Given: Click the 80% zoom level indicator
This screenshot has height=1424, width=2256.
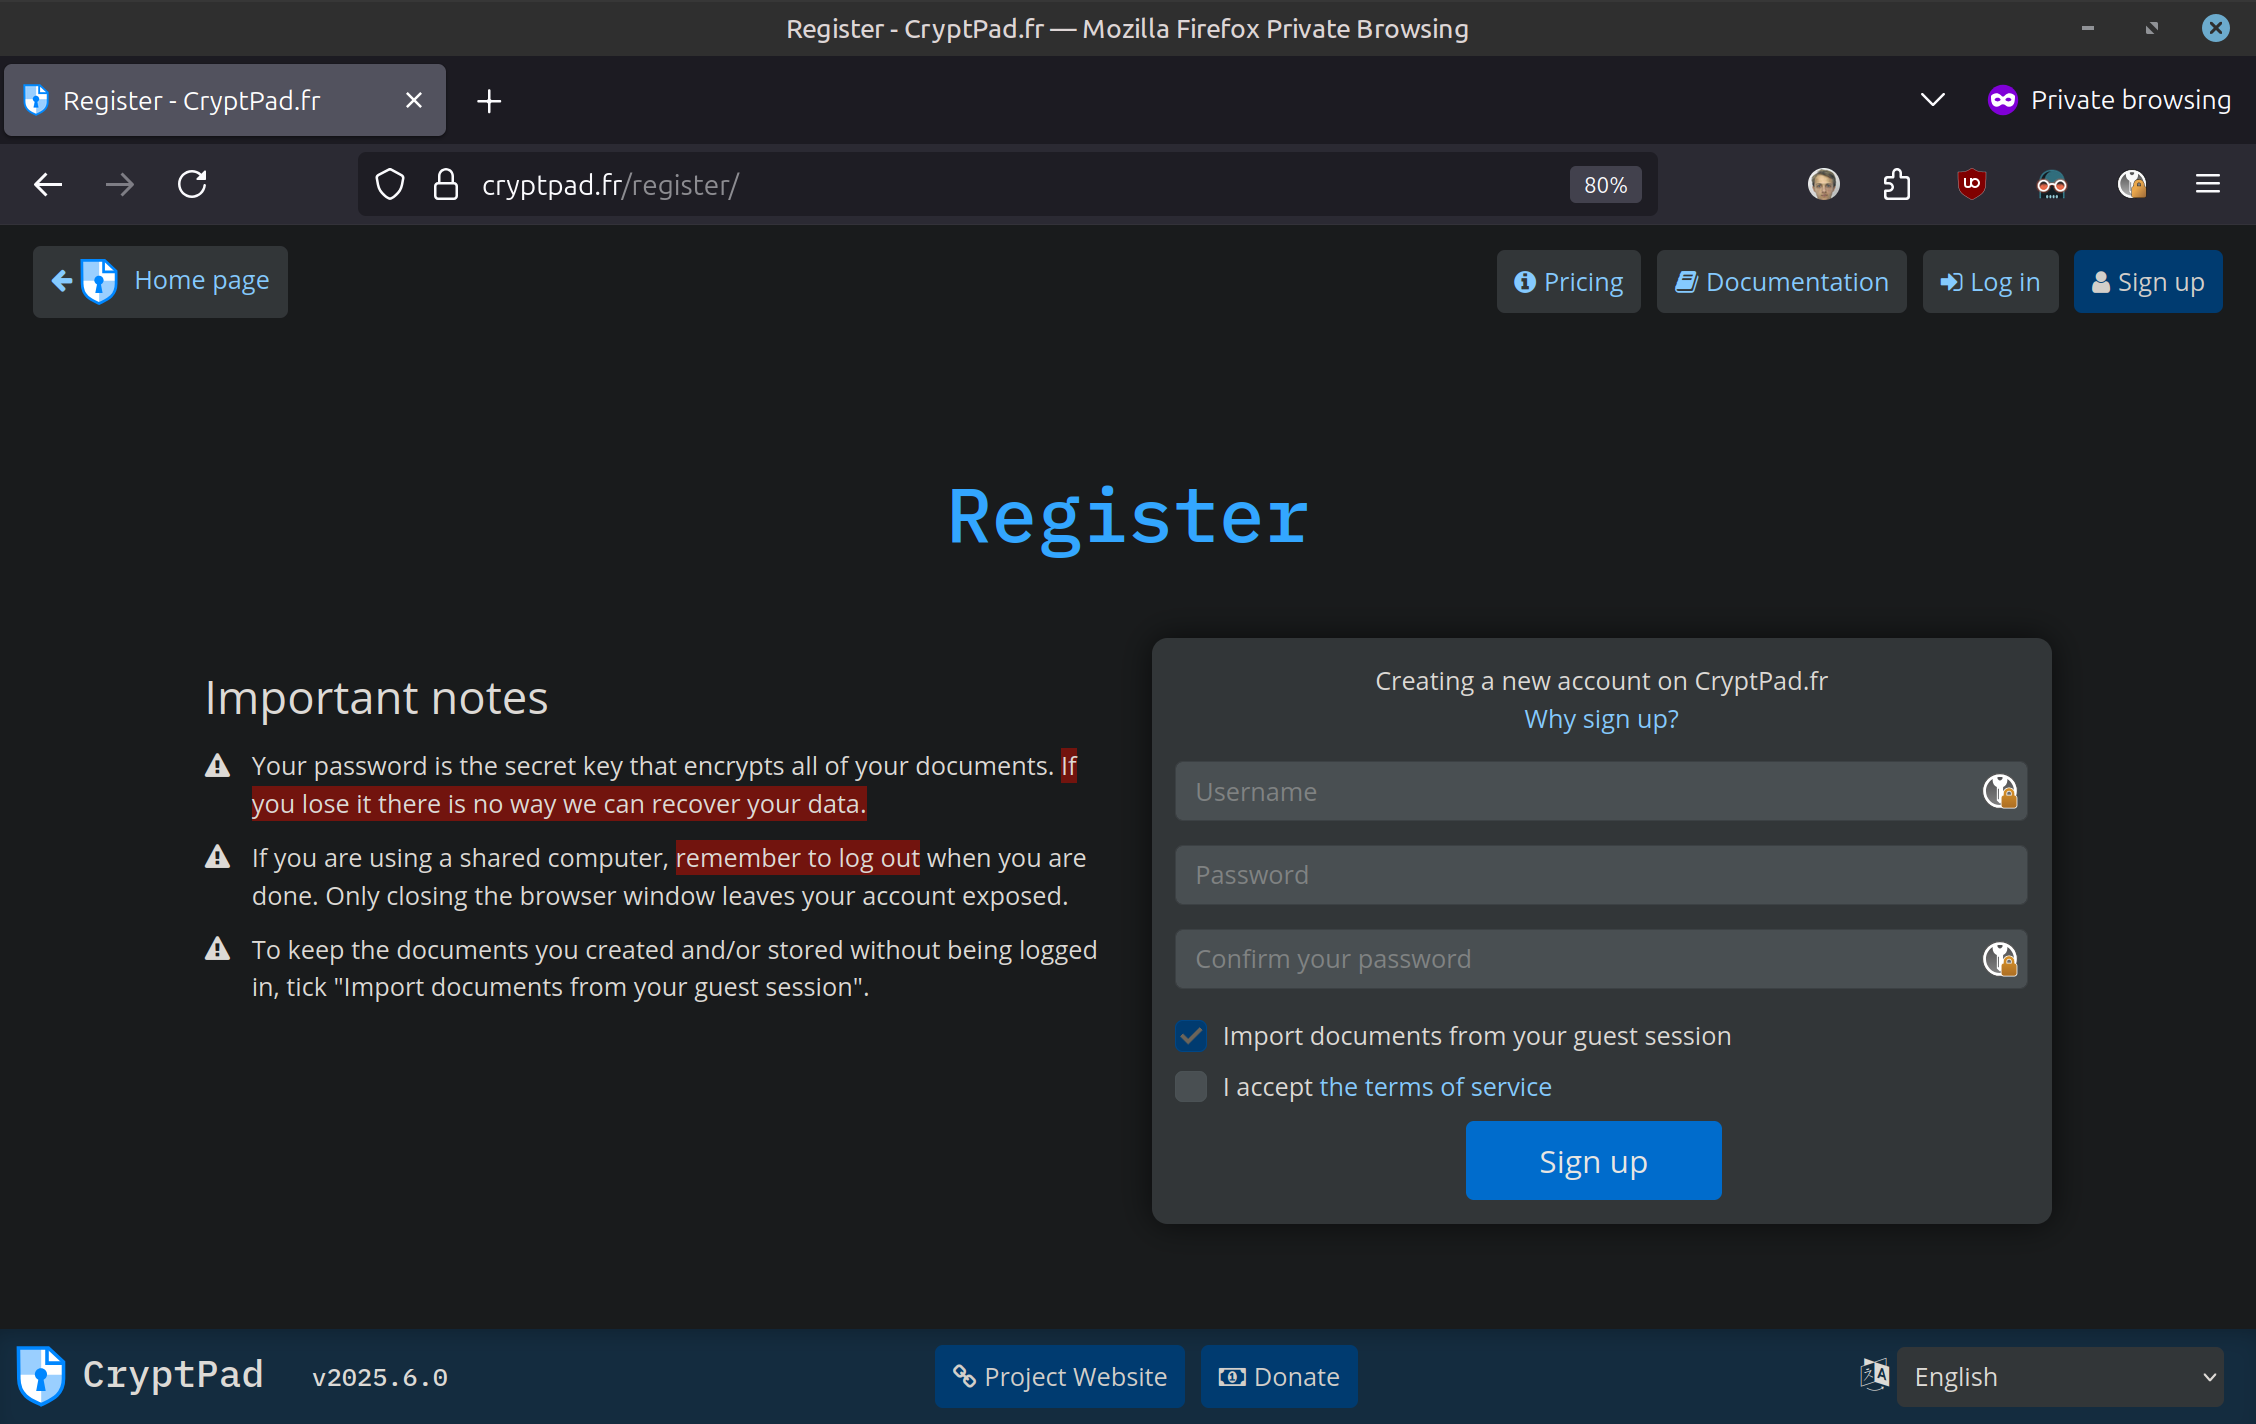Looking at the screenshot, I should click(x=1605, y=185).
